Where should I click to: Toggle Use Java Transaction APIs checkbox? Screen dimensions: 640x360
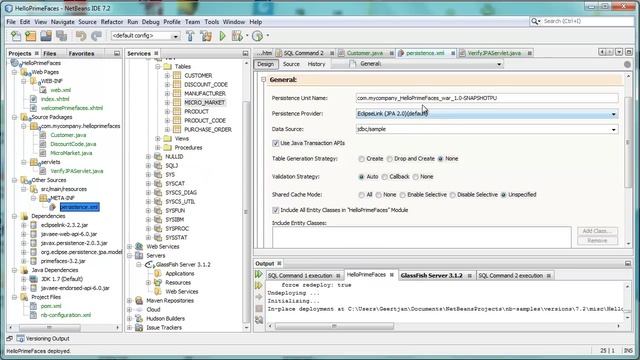click(x=276, y=143)
